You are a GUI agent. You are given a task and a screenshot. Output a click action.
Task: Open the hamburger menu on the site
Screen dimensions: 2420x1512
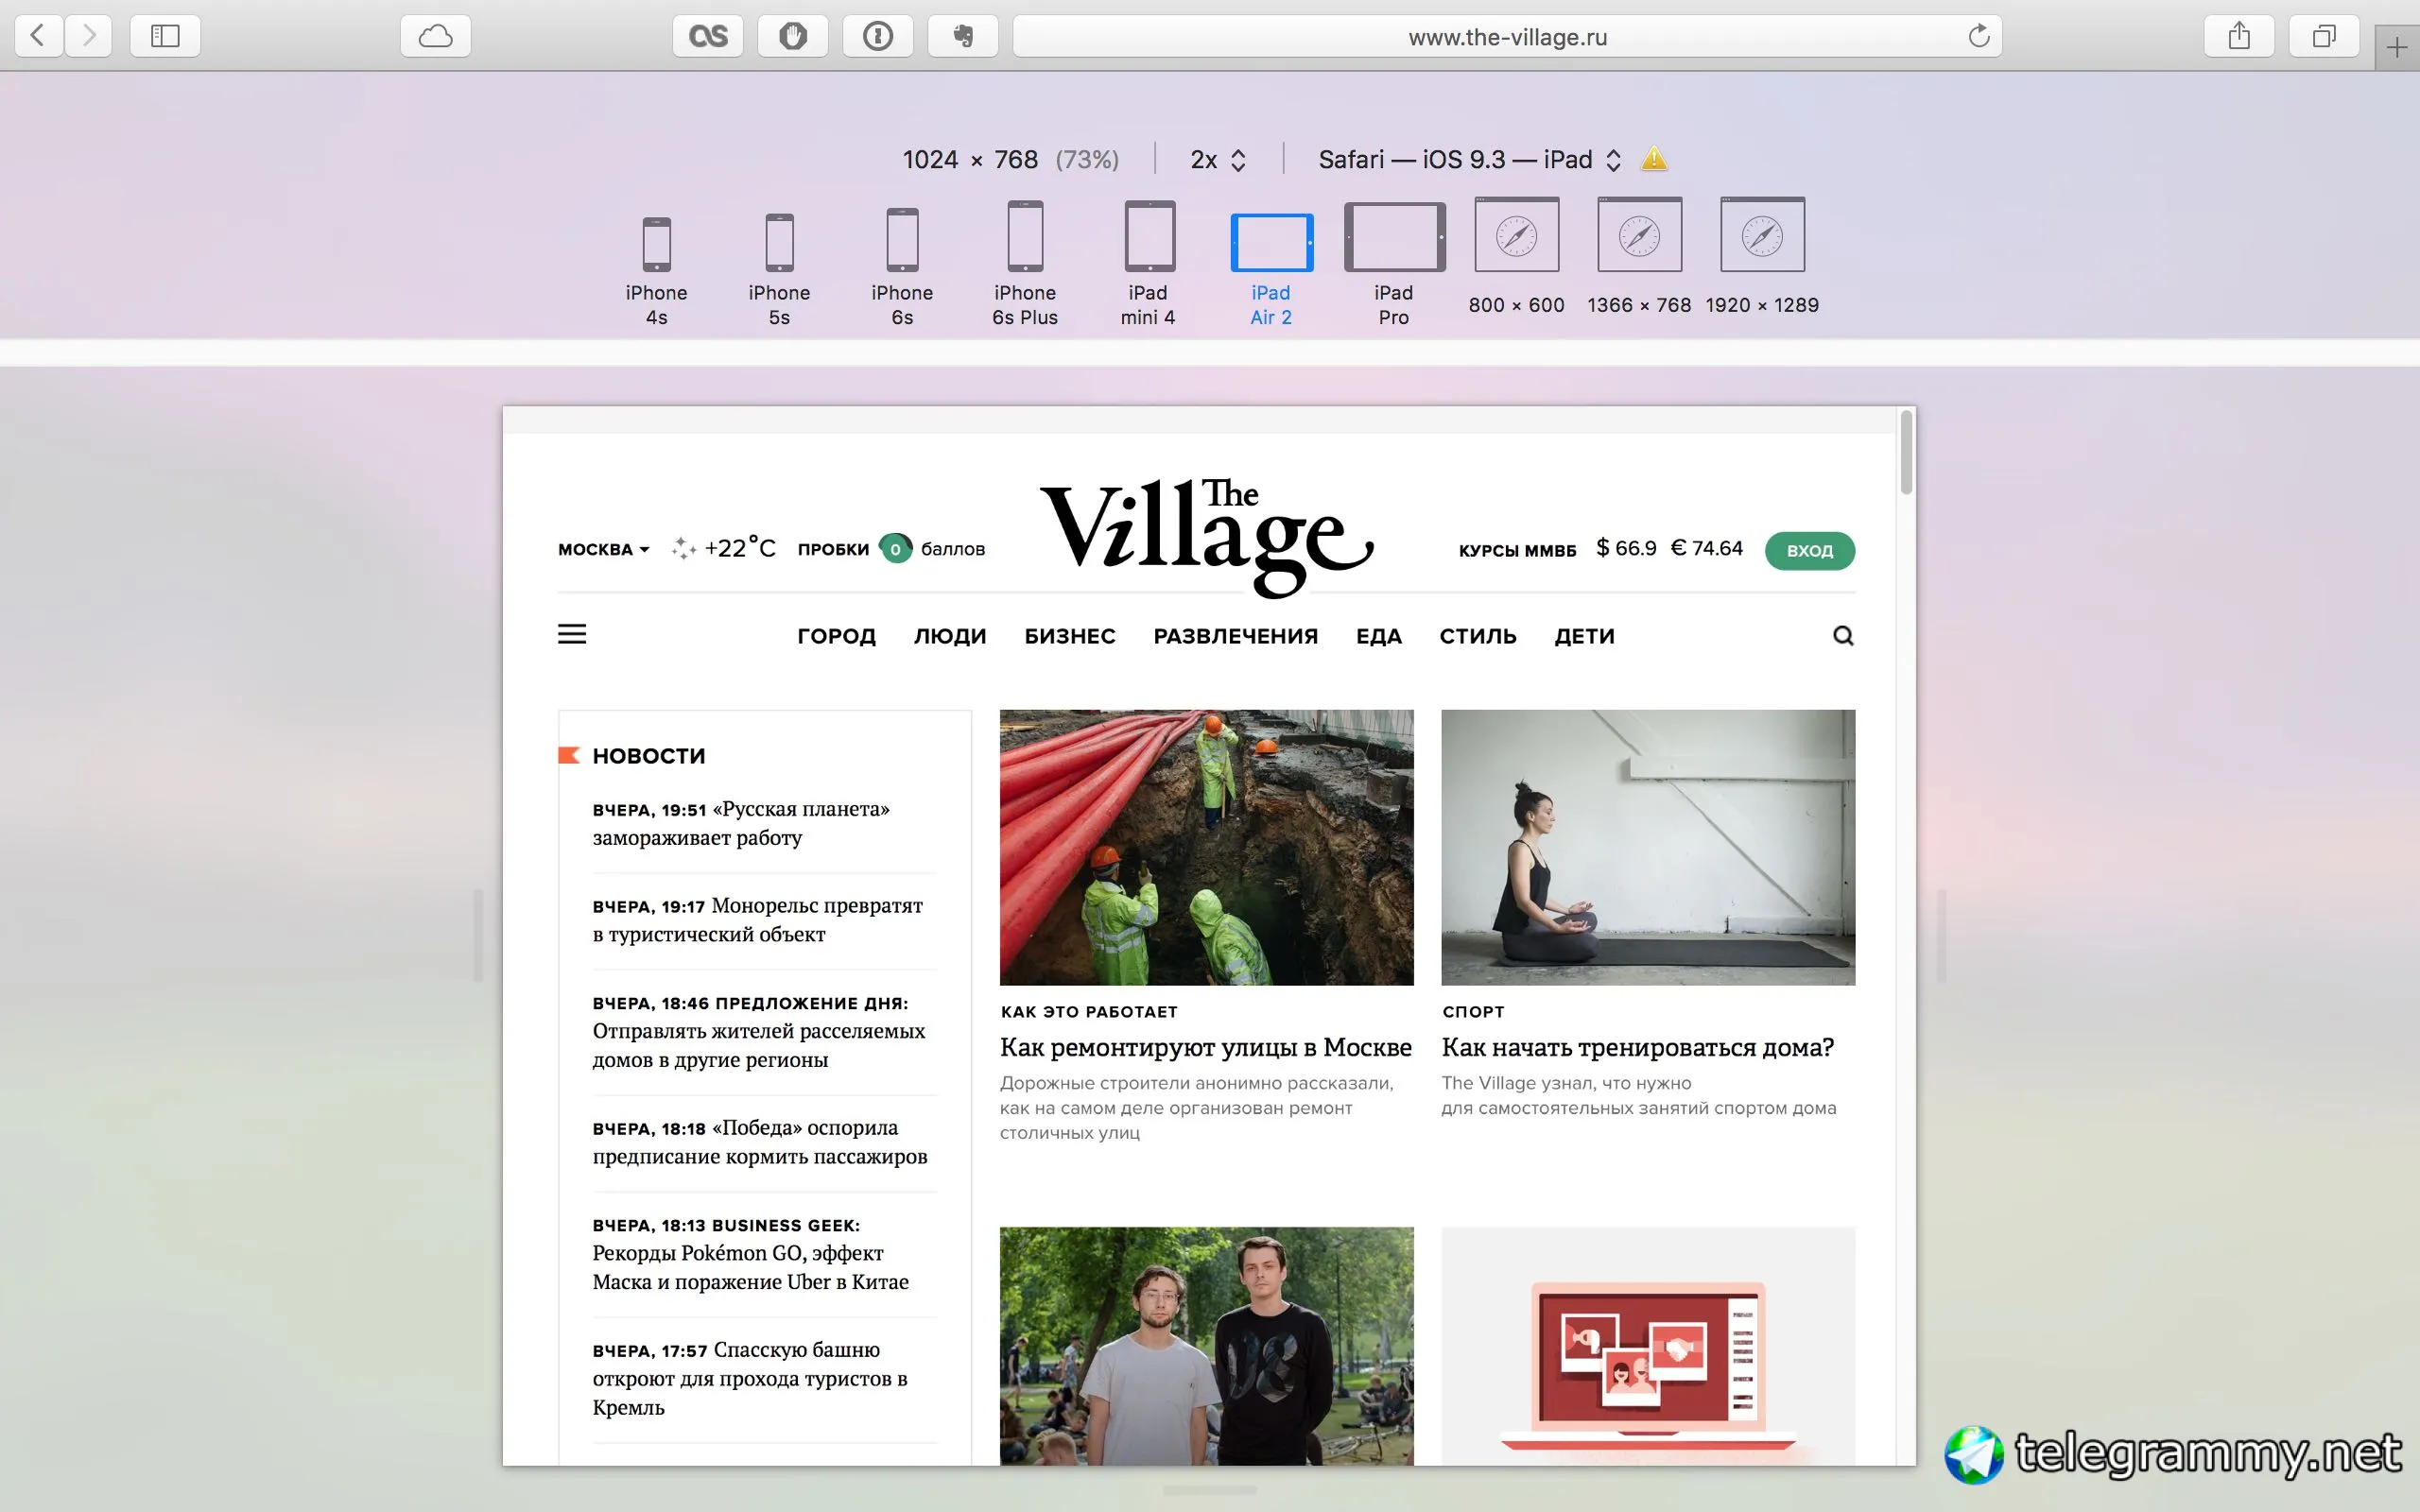pyautogui.click(x=572, y=634)
